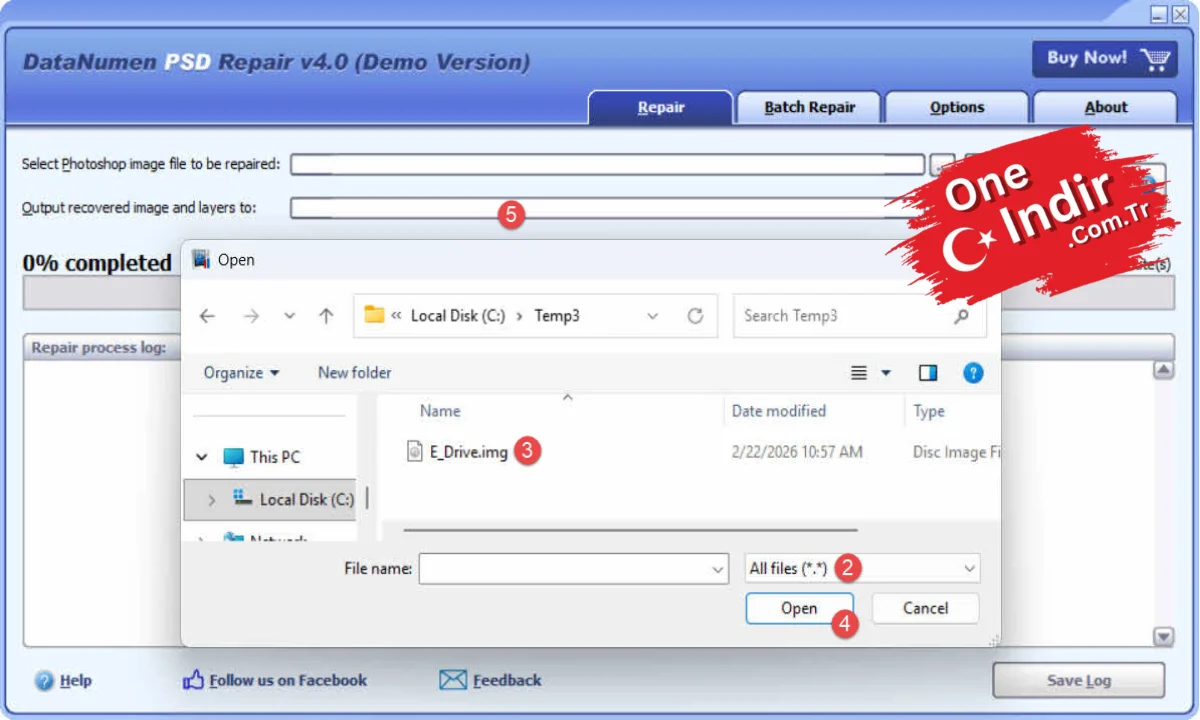The width and height of the screenshot is (1200, 720).
Task: Open the About tab
Action: [x=1105, y=107]
